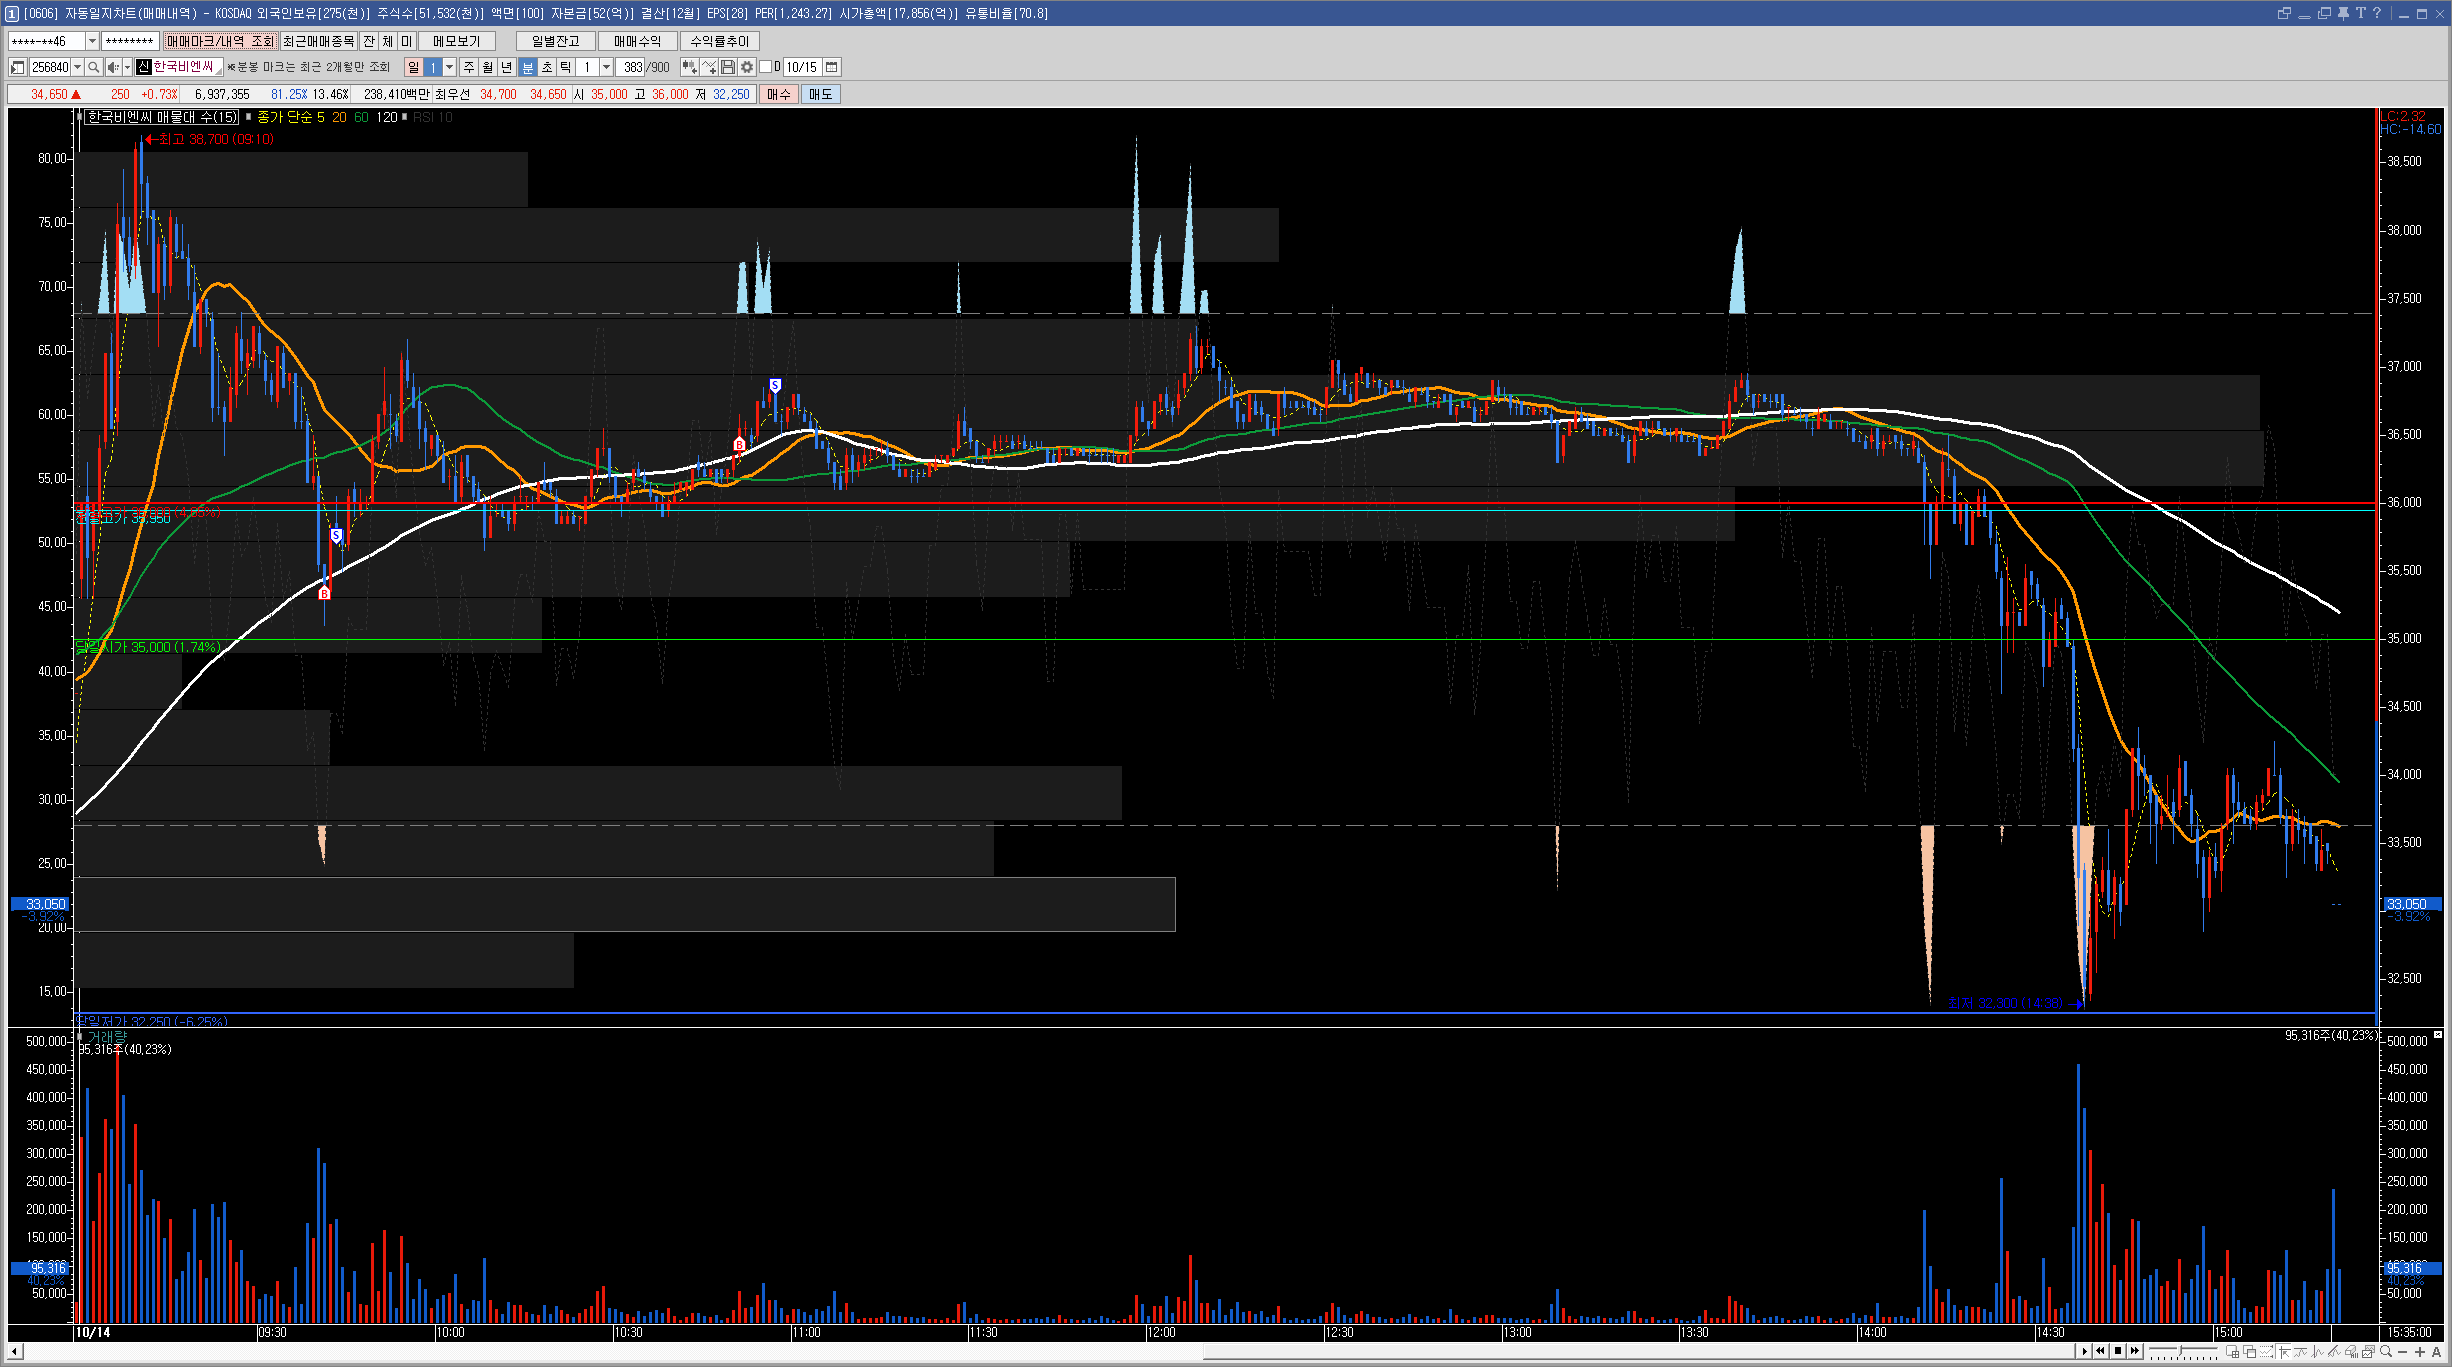Click the stop playback square icon

point(2118,1351)
